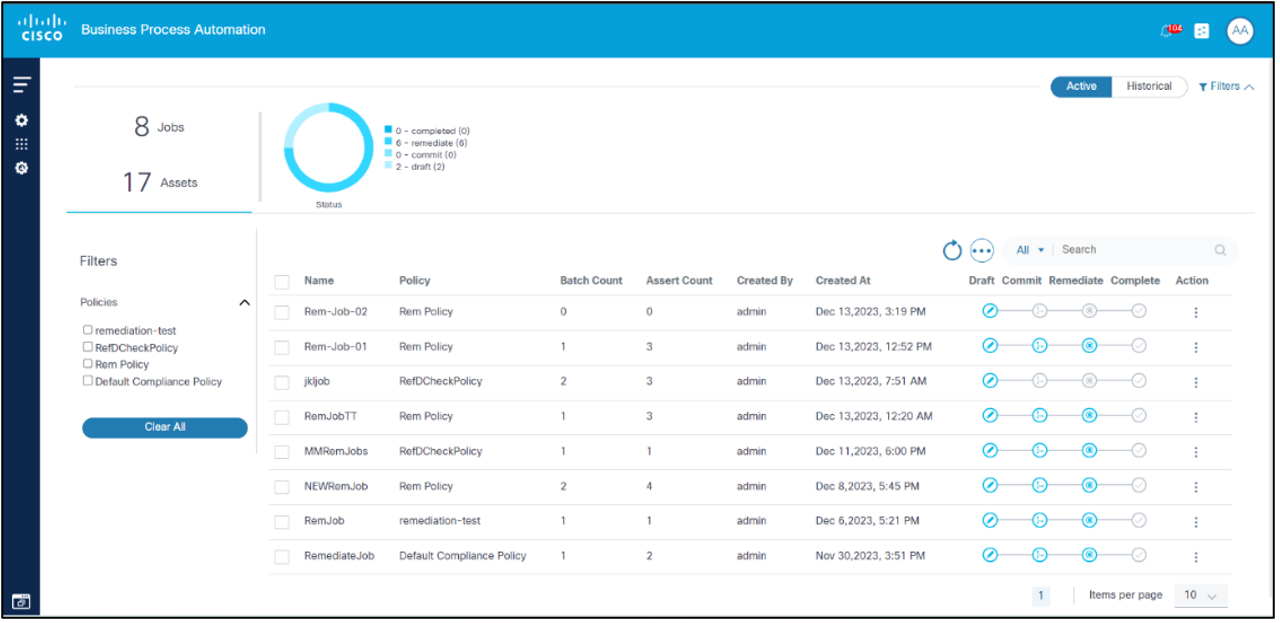The image size is (1280, 623).
Task: Select the jkljob row checkbox
Action: [282, 382]
